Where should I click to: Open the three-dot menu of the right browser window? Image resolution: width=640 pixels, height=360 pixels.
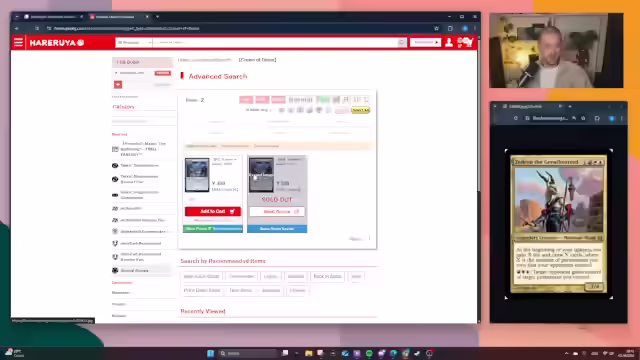click(622, 118)
